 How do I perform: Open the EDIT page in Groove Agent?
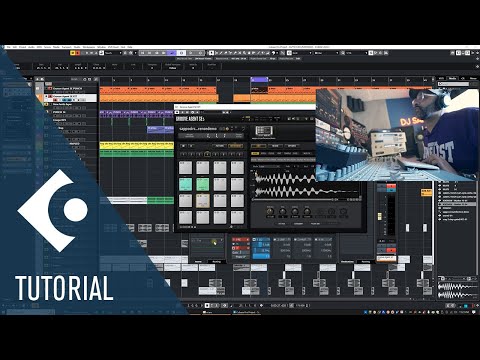[258, 146]
